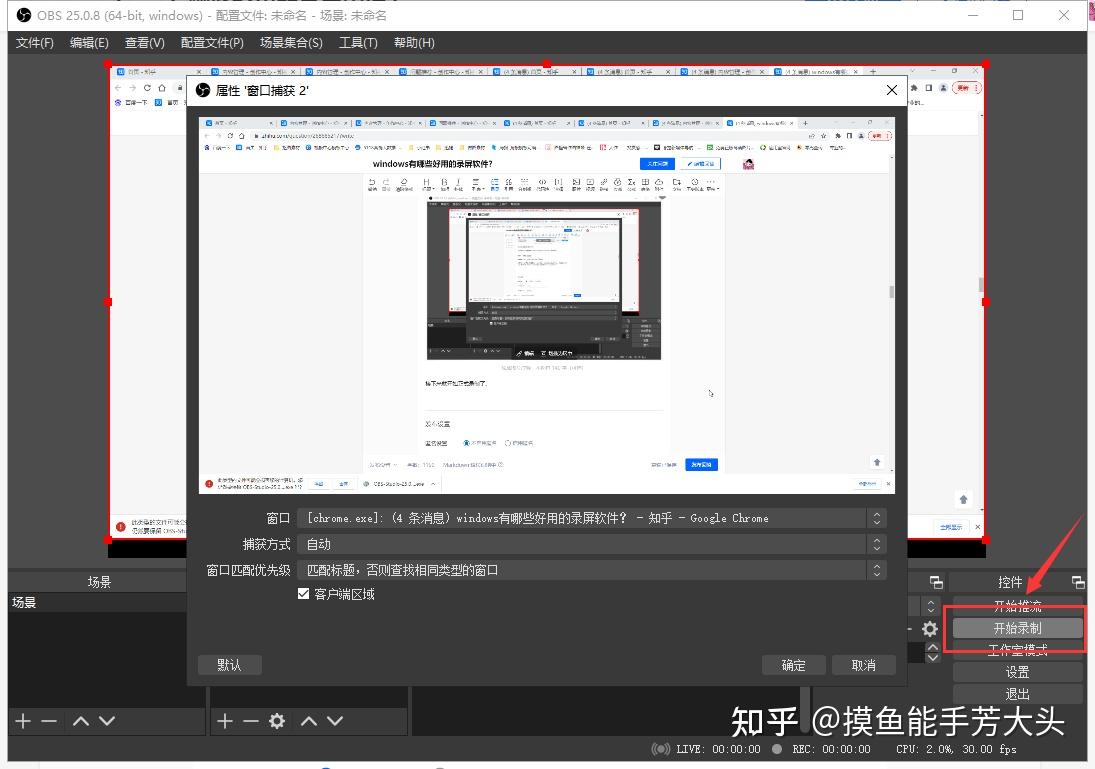1095x769 pixels.
Task: Click the 控件 panel header
Action: pyautogui.click(x=1010, y=582)
